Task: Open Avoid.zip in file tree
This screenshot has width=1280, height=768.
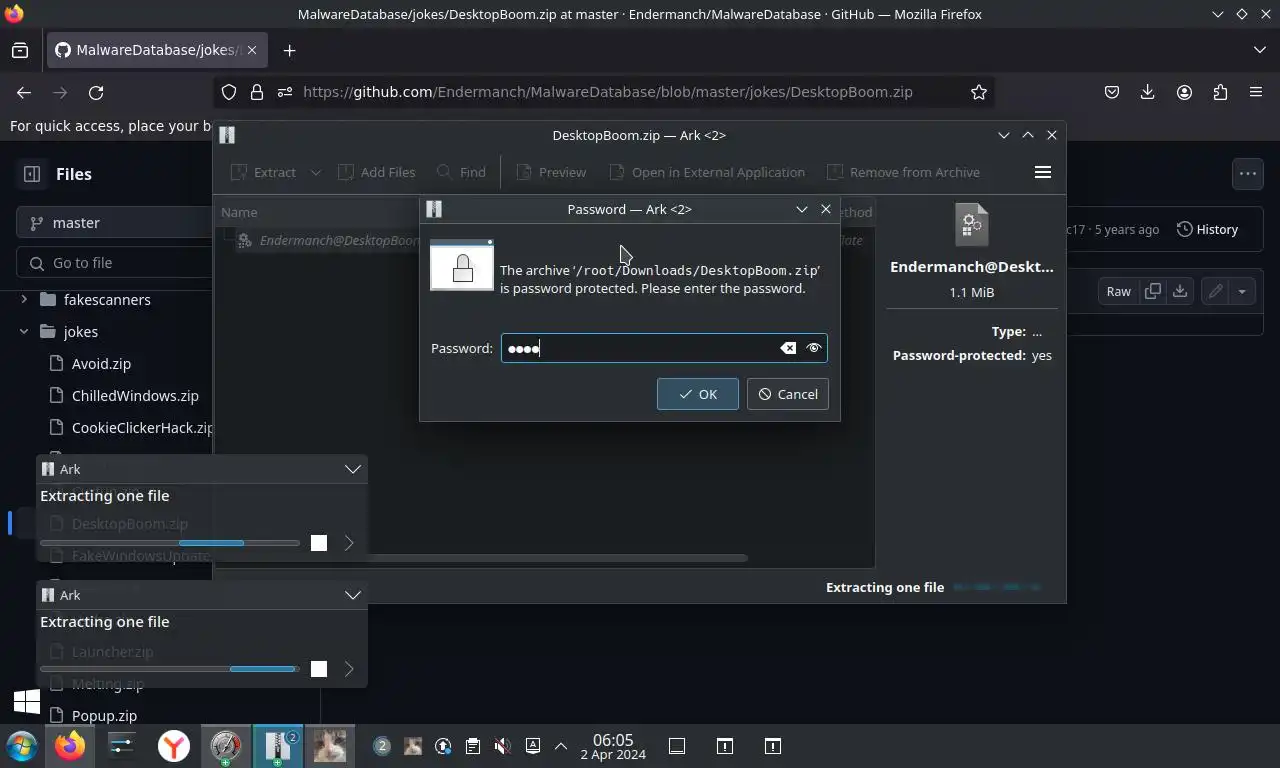Action: pos(101,364)
